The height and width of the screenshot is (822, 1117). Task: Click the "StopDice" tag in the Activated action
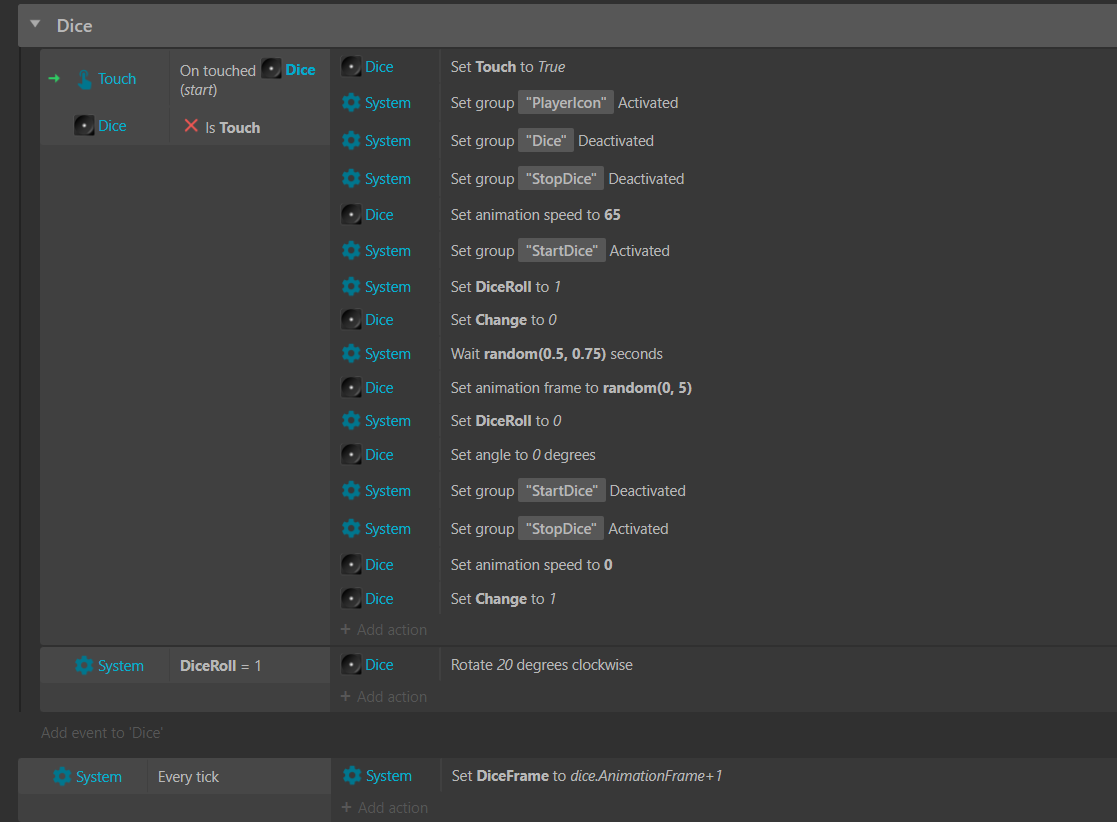coord(561,529)
